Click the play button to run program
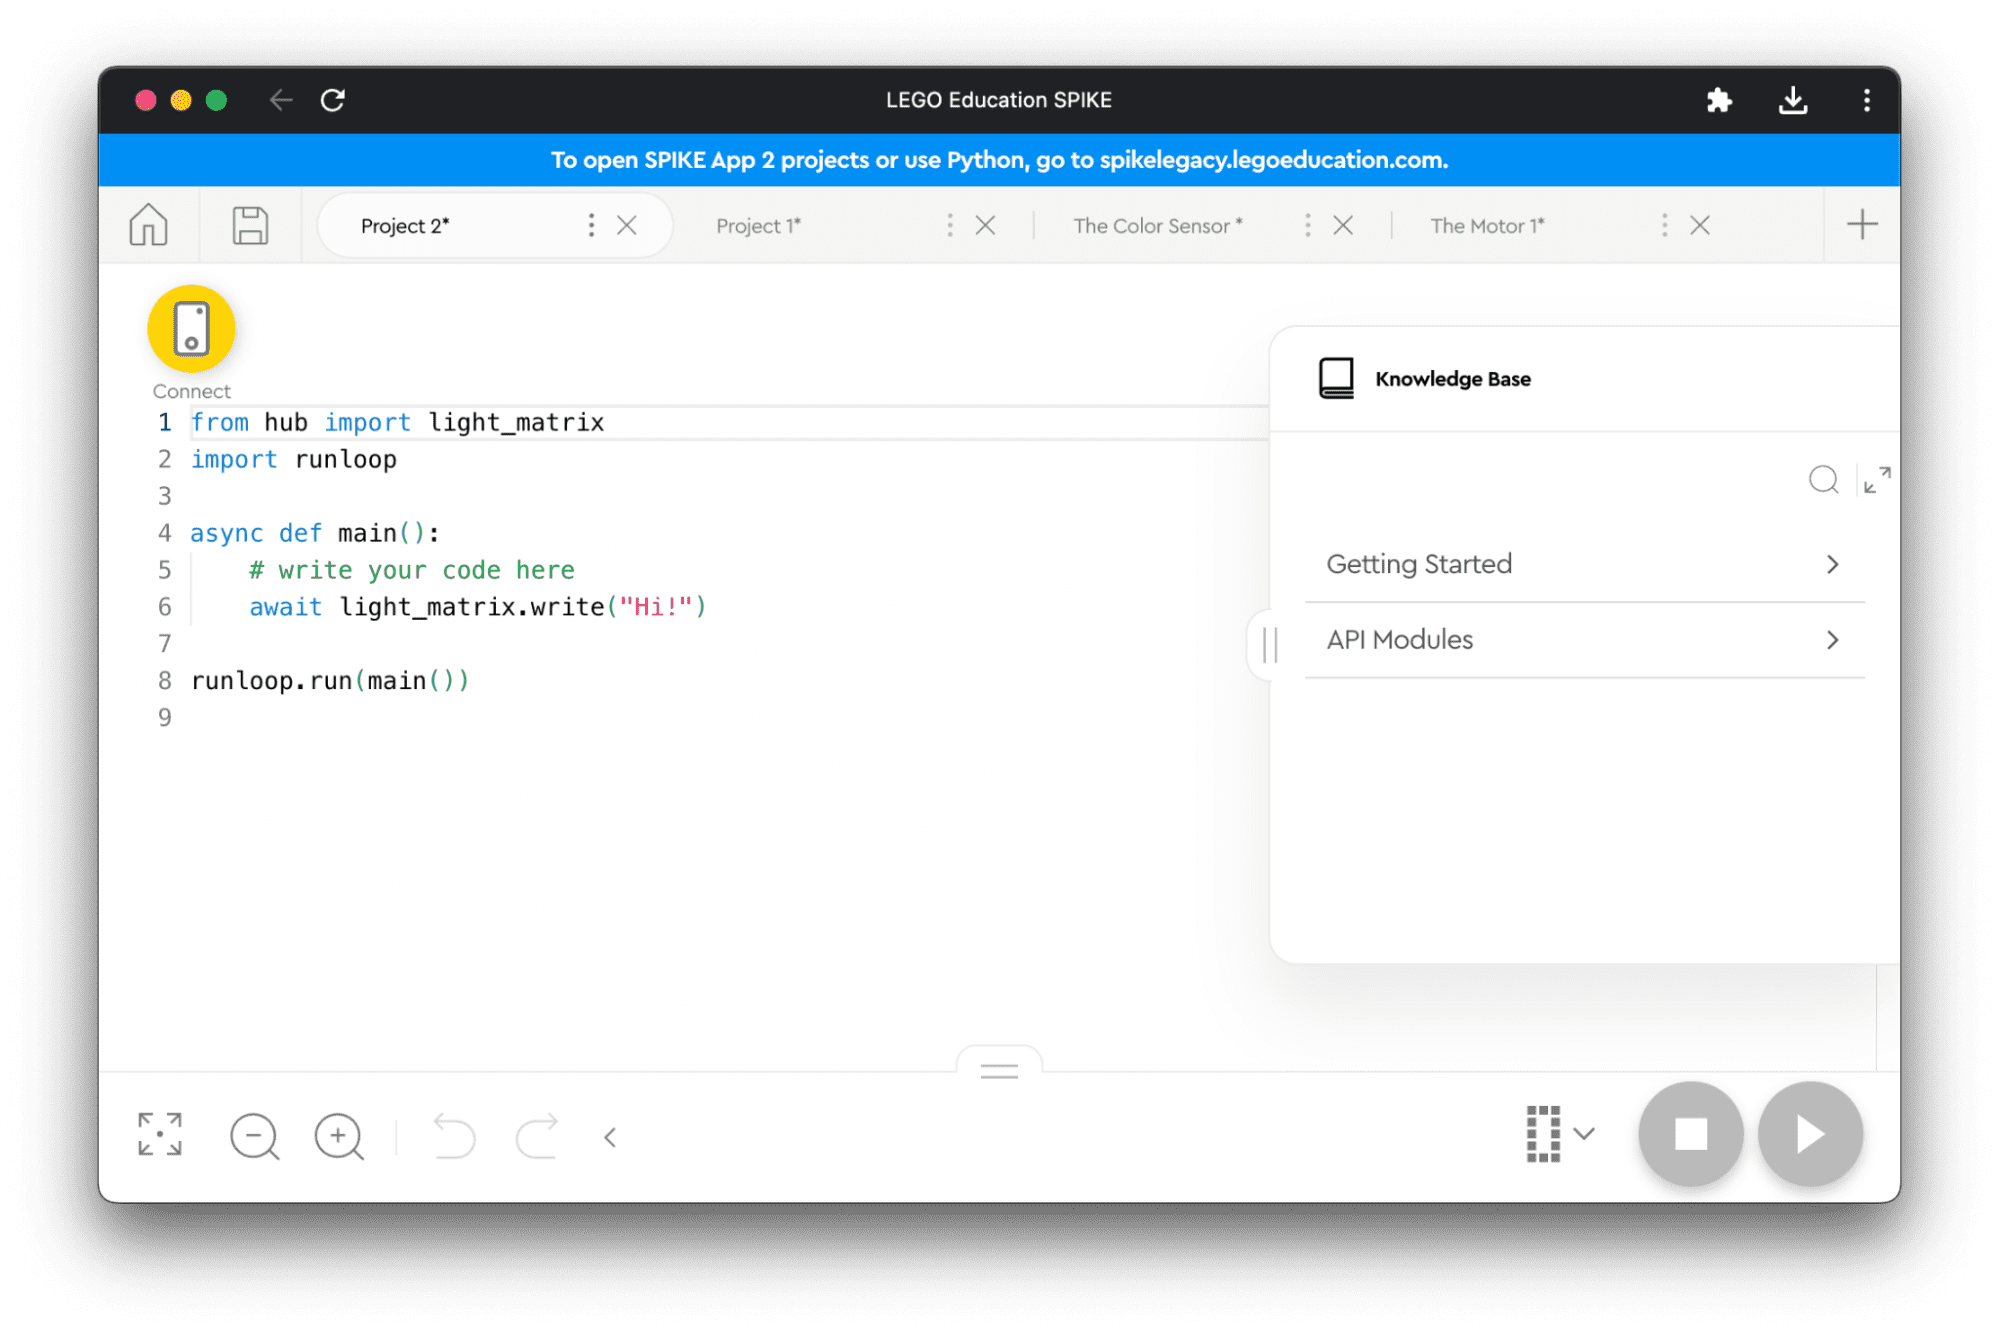Screen dimensions: 1999x1333 [1810, 1134]
